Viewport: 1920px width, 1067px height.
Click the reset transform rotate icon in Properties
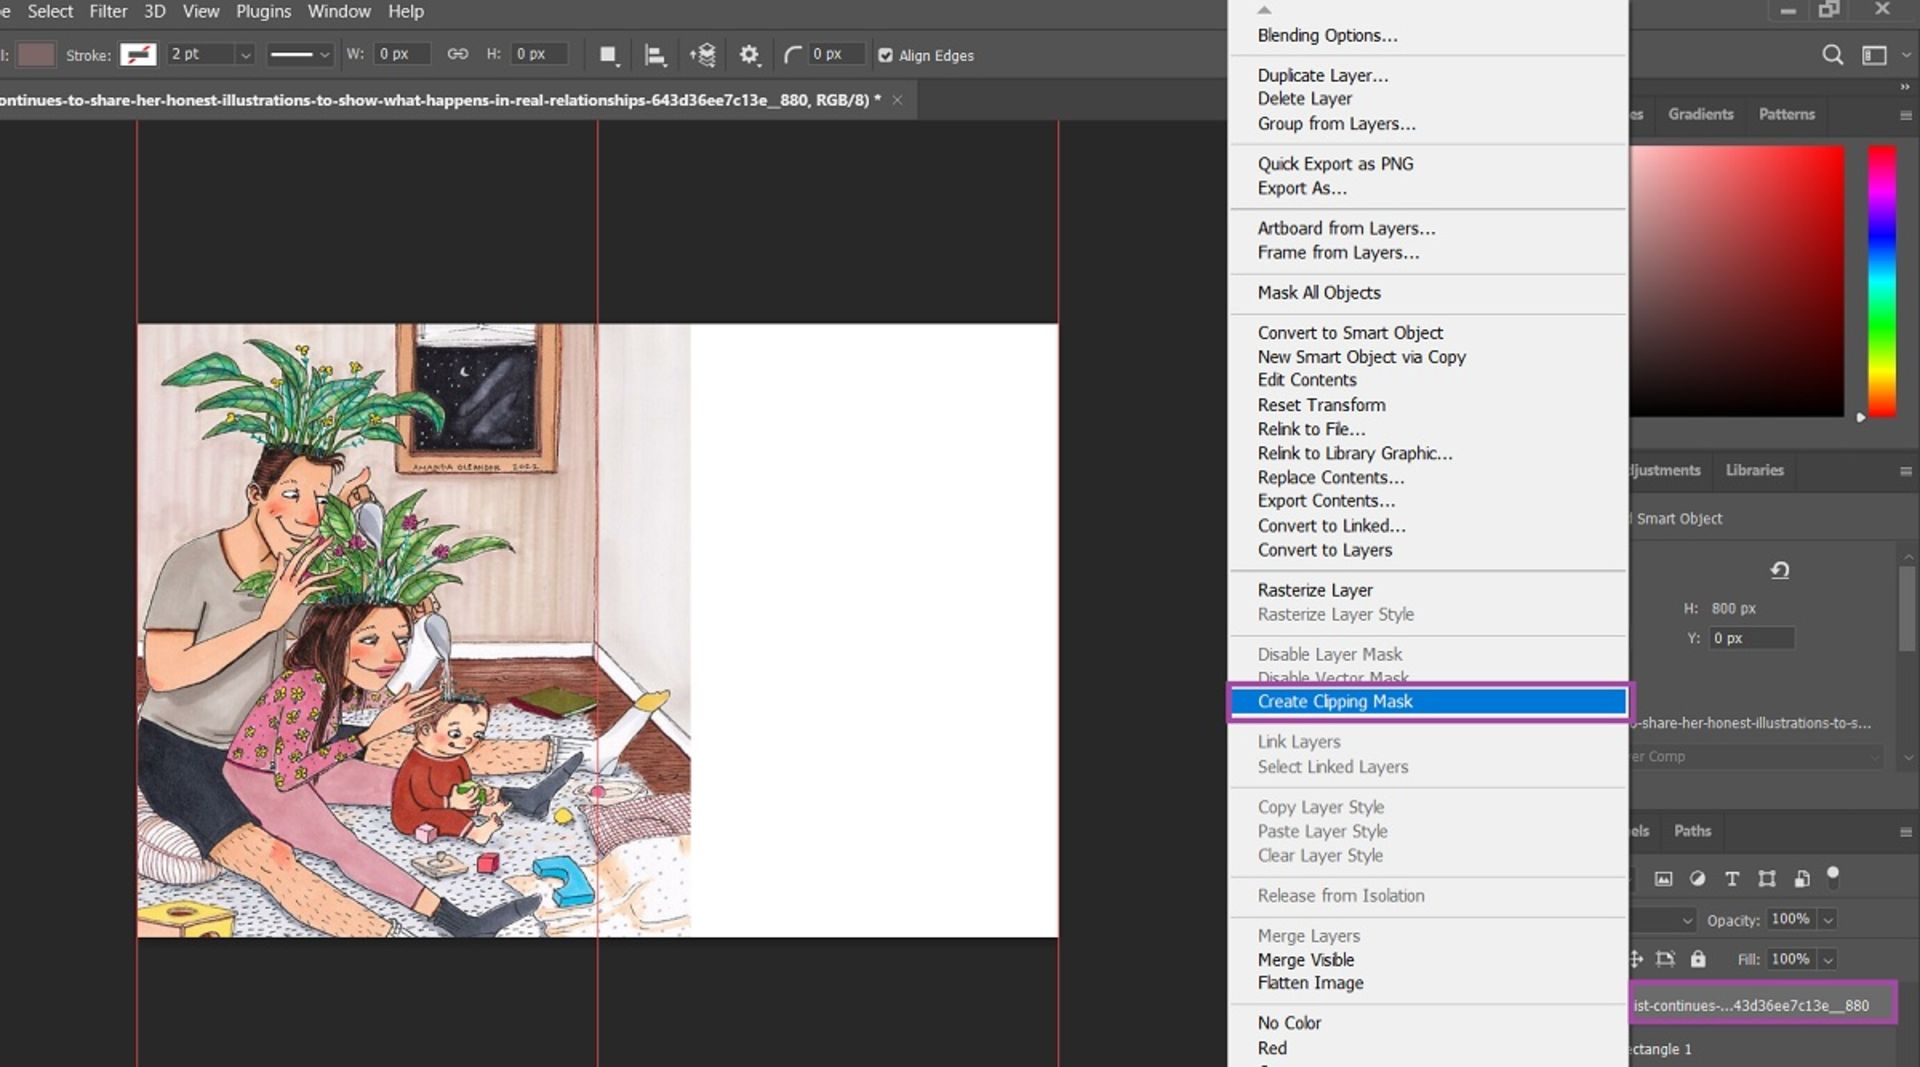coord(1780,570)
